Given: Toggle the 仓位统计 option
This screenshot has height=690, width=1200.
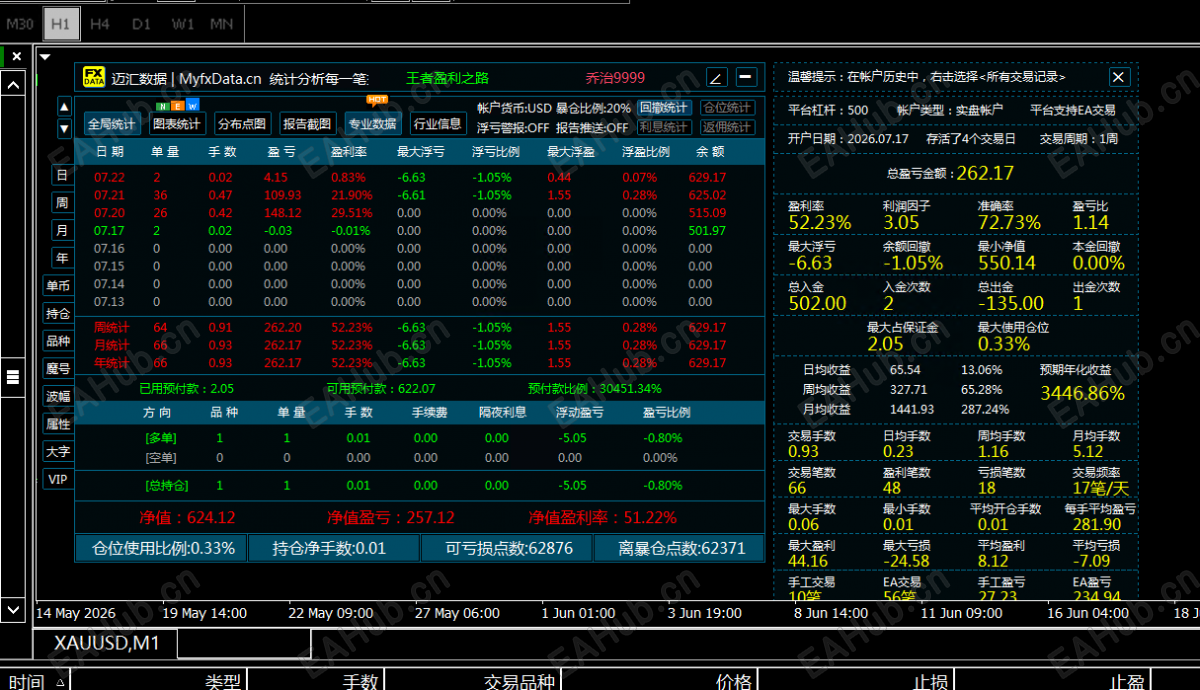Looking at the screenshot, I should pyautogui.click(x=727, y=108).
